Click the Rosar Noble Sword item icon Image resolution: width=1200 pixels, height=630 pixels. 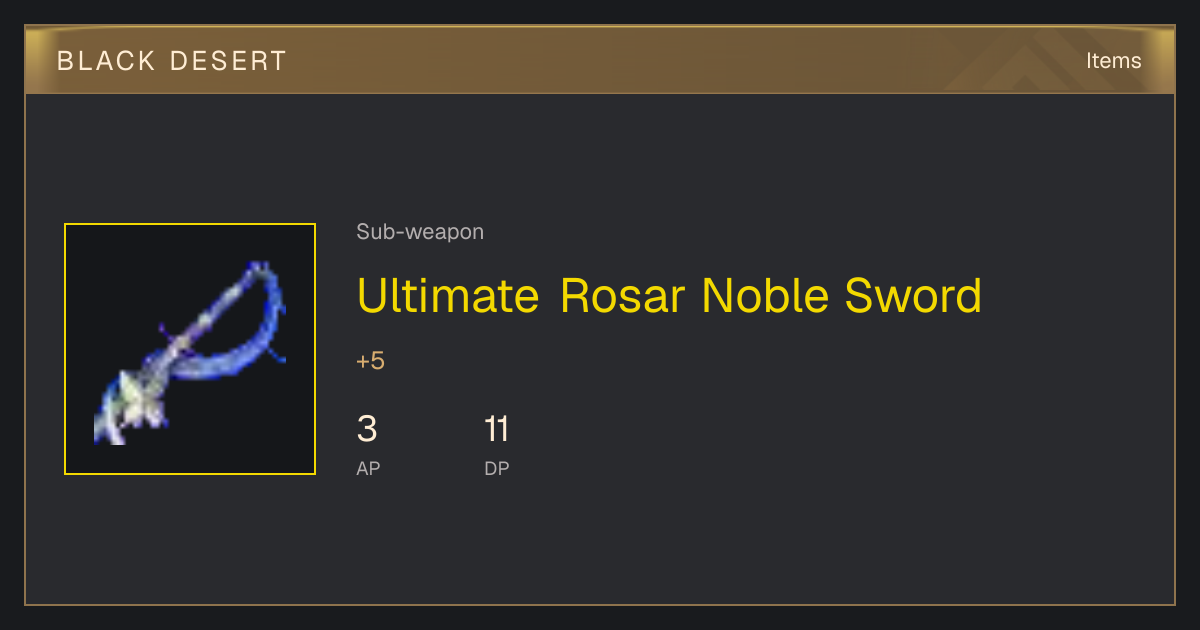point(190,349)
